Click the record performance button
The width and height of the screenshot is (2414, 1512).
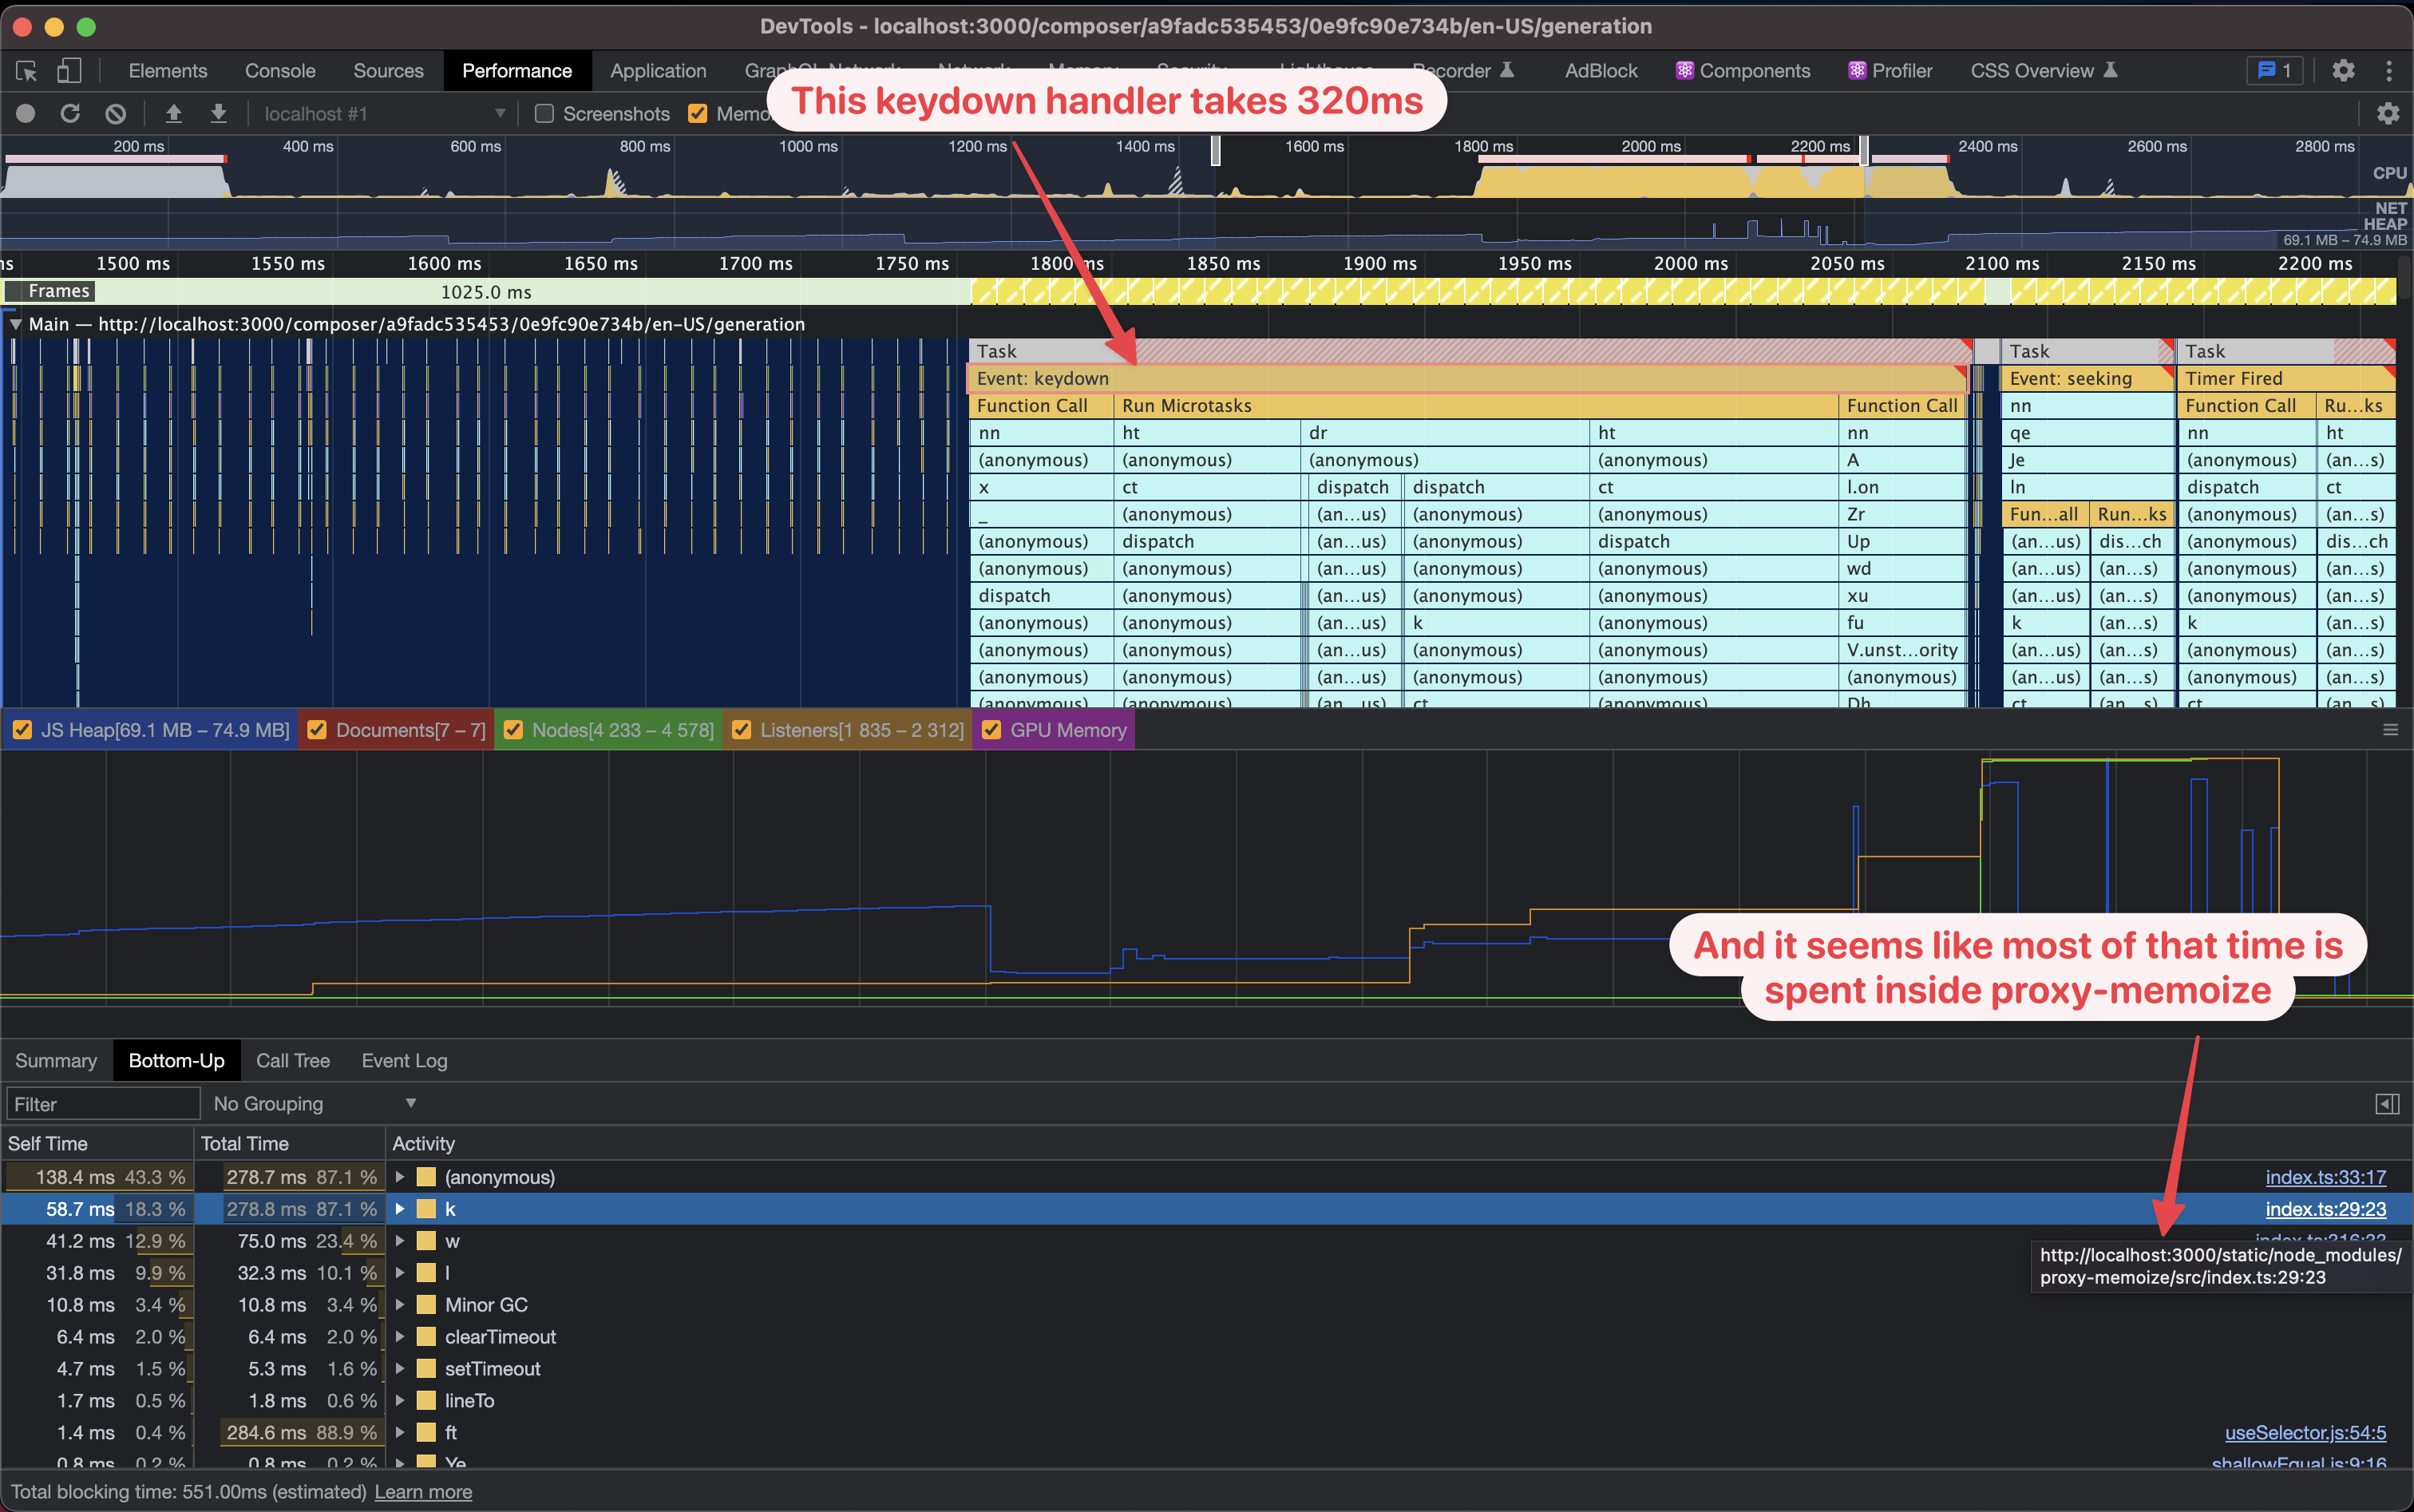click(25, 113)
